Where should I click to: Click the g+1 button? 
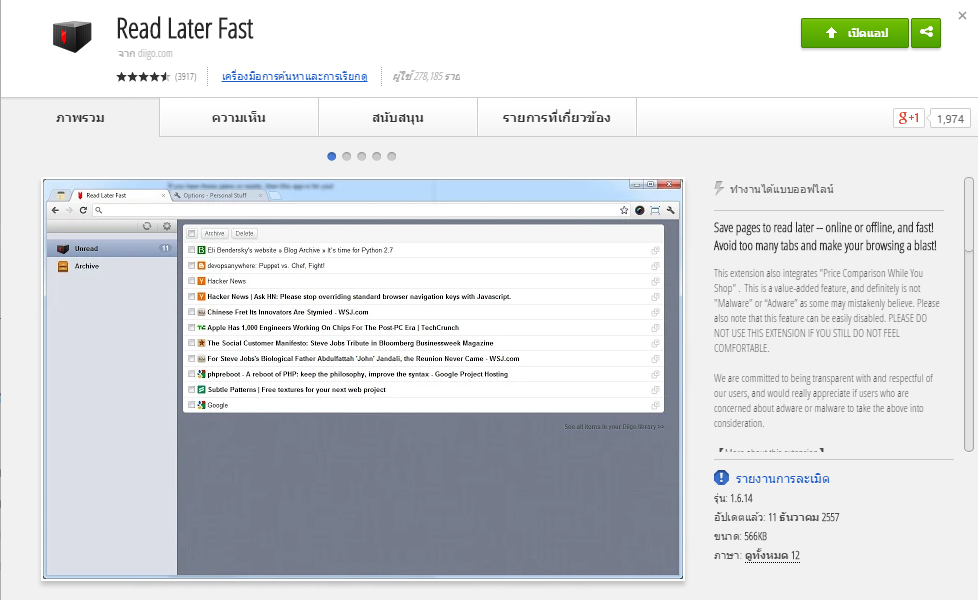[x=908, y=118]
